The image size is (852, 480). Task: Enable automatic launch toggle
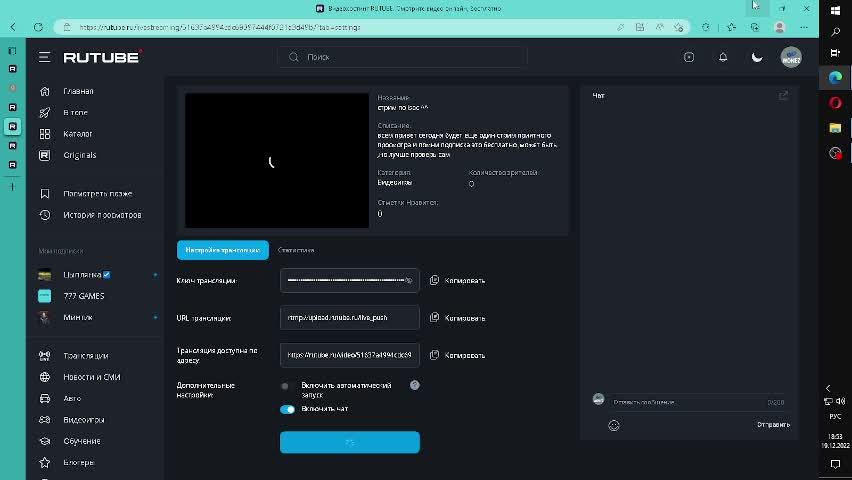click(x=287, y=386)
